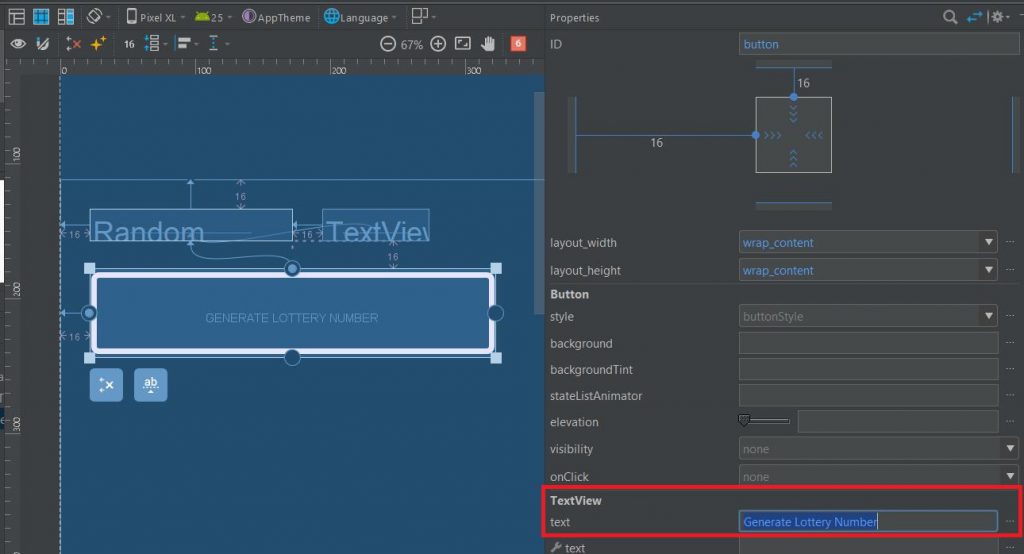Viewport: 1024px width, 554px height.
Task: Zoom out the layout canvas
Action: [389, 44]
